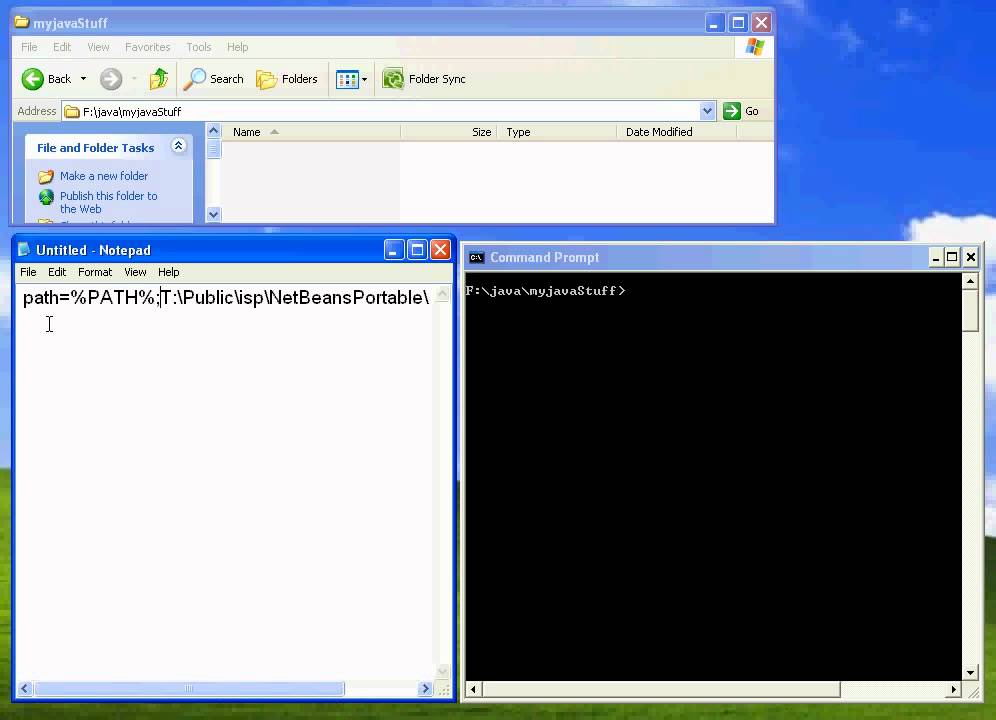This screenshot has width=996, height=720.
Task: Open Notepad View menu
Action: 135,272
